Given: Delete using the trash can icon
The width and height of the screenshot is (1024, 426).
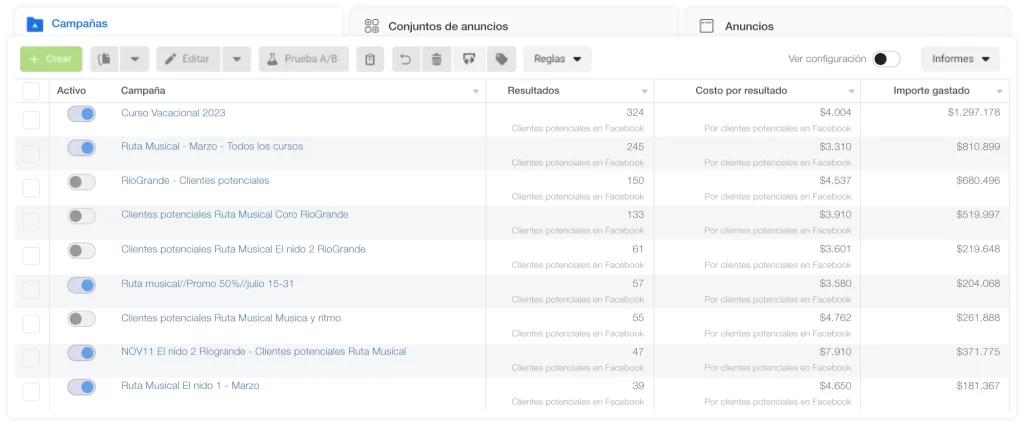Looking at the screenshot, I should pyautogui.click(x=436, y=59).
